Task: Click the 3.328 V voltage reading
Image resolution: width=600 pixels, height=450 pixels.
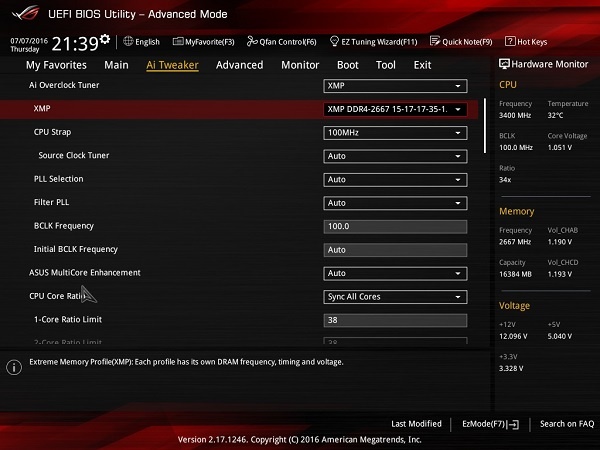Action: point(511,368)
